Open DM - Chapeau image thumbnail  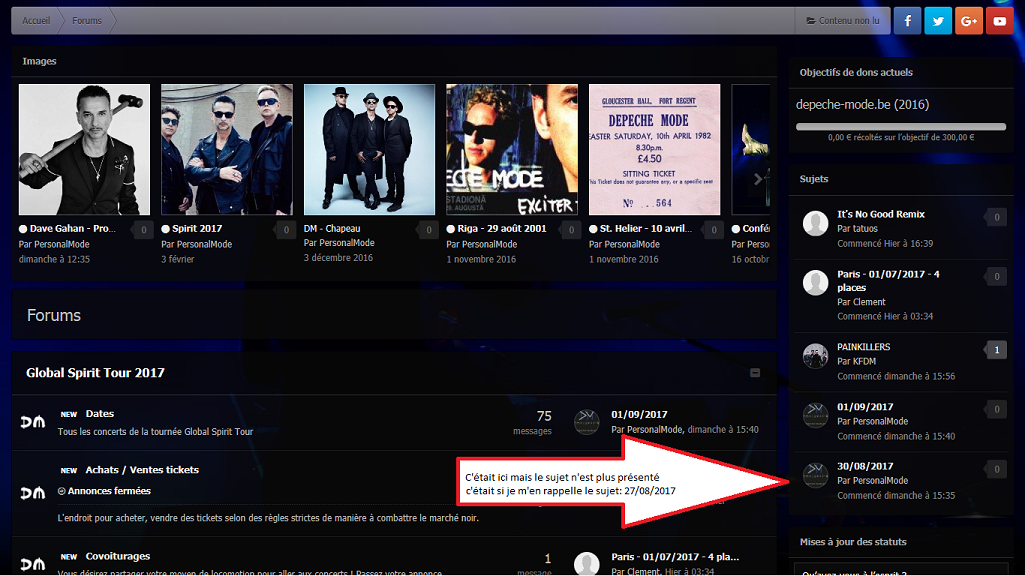369,149
